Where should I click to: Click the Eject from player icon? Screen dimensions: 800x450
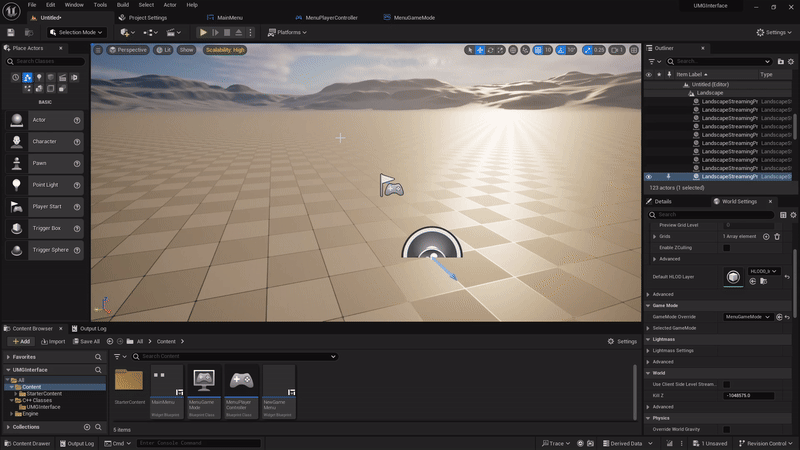pyautogui.click(x=238, y=32)
